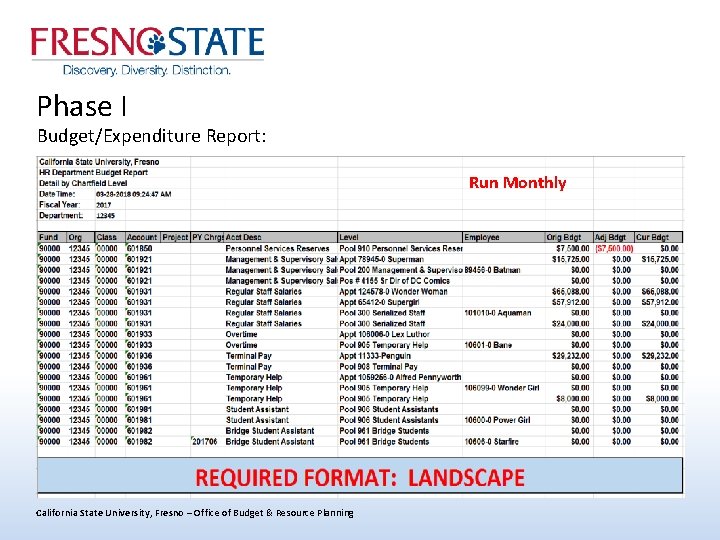Click the red "Run Monthly" label
This screenshot has height=540, width=720.
pos(518,183)
